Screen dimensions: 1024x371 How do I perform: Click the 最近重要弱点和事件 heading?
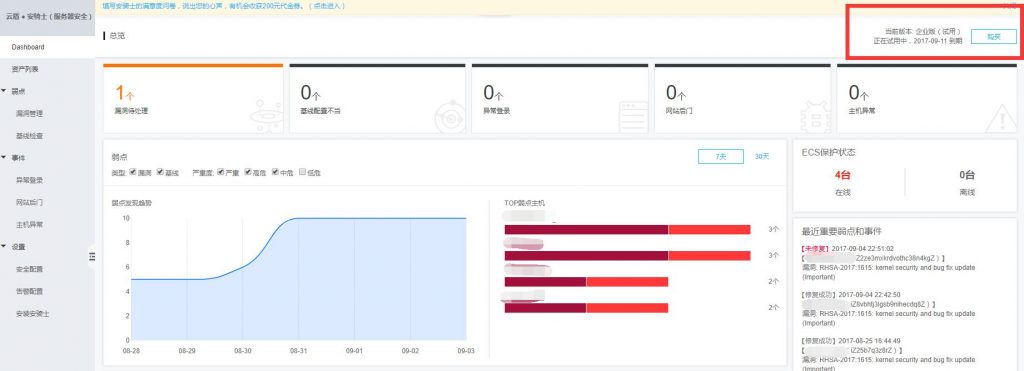(842, 231)
